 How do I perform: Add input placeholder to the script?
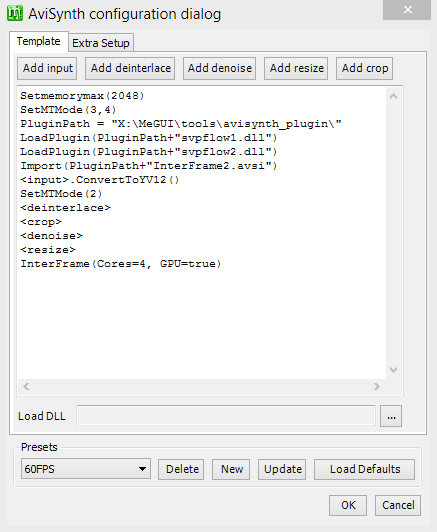pyautogui.click(x=48, y=68)
